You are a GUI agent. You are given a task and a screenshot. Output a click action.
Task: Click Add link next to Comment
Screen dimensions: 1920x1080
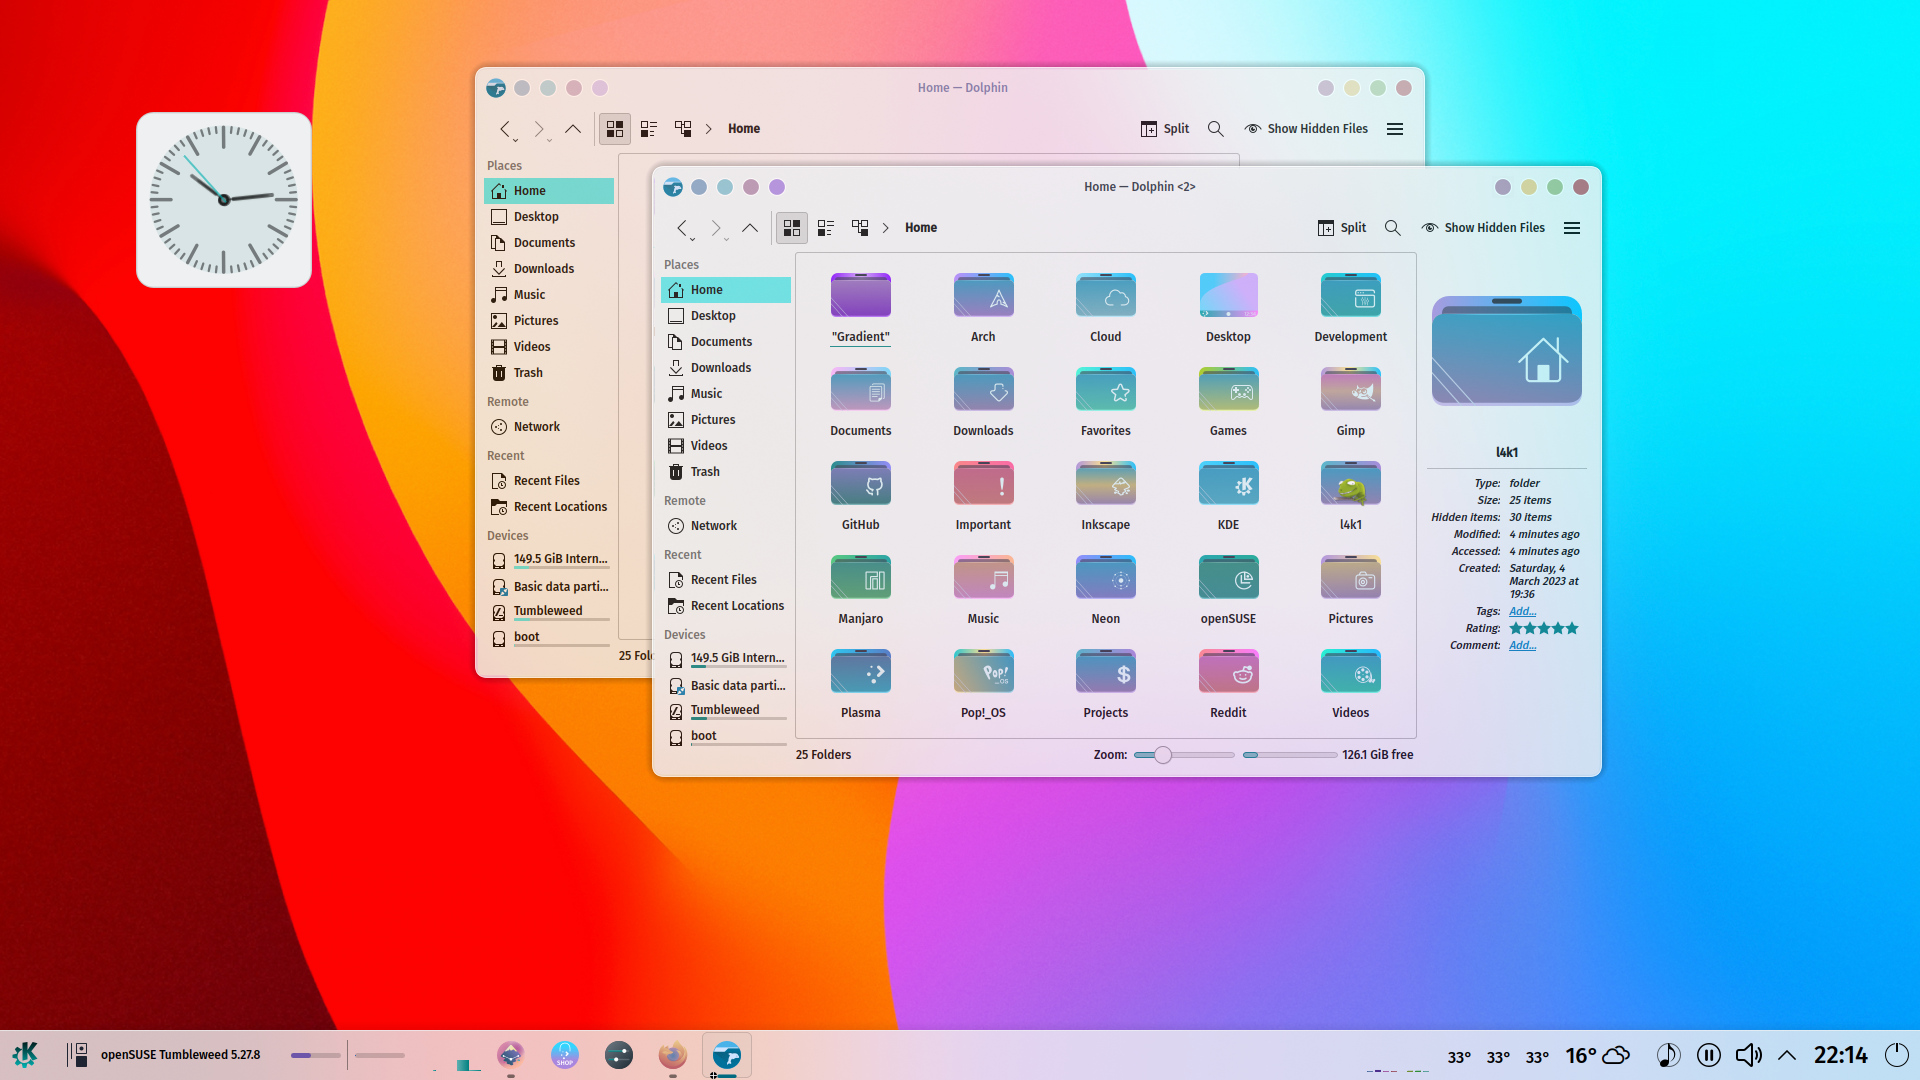(x=1522, y=645)
